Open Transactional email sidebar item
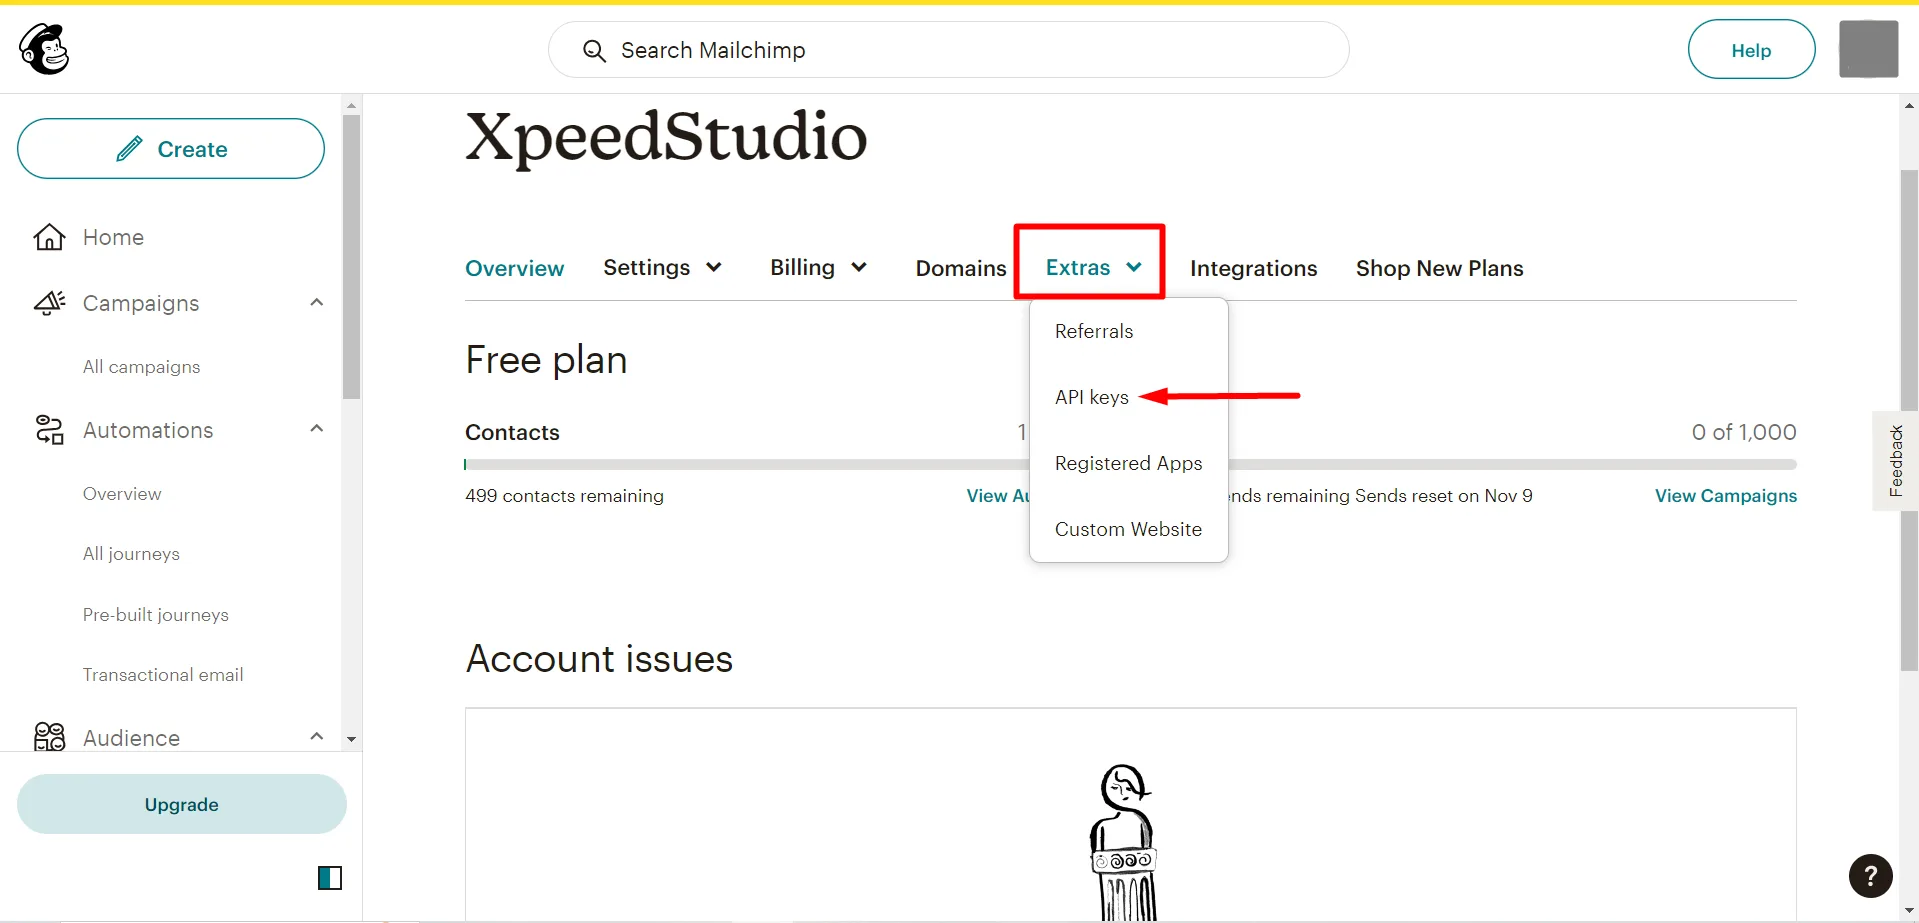This screenshot has height=923, width=1919. (163, 675)
